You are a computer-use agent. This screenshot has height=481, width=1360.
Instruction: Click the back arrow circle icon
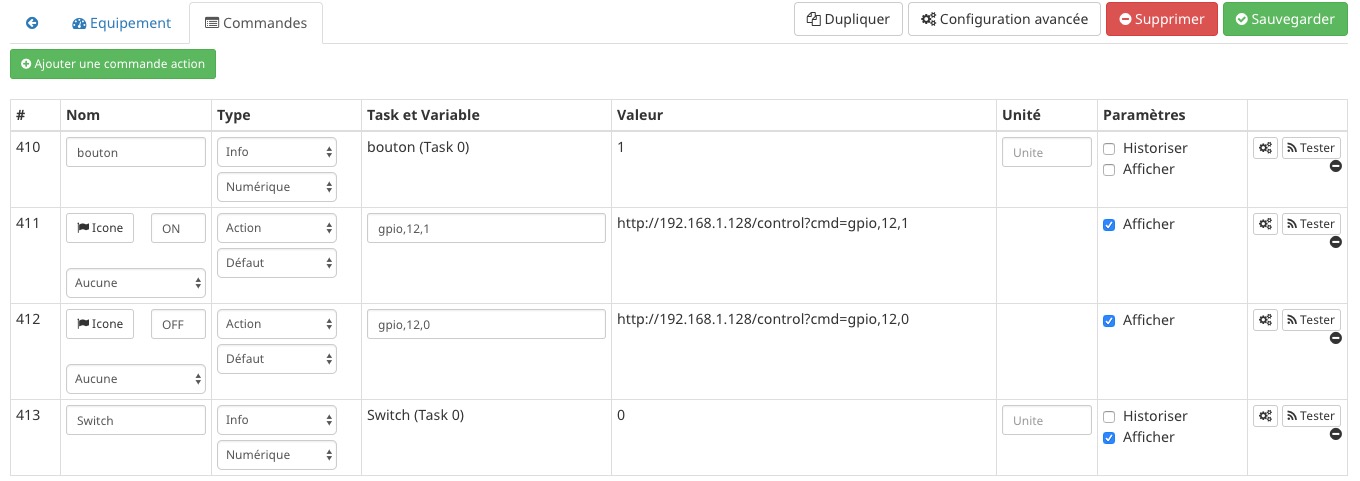click(32, 22)
